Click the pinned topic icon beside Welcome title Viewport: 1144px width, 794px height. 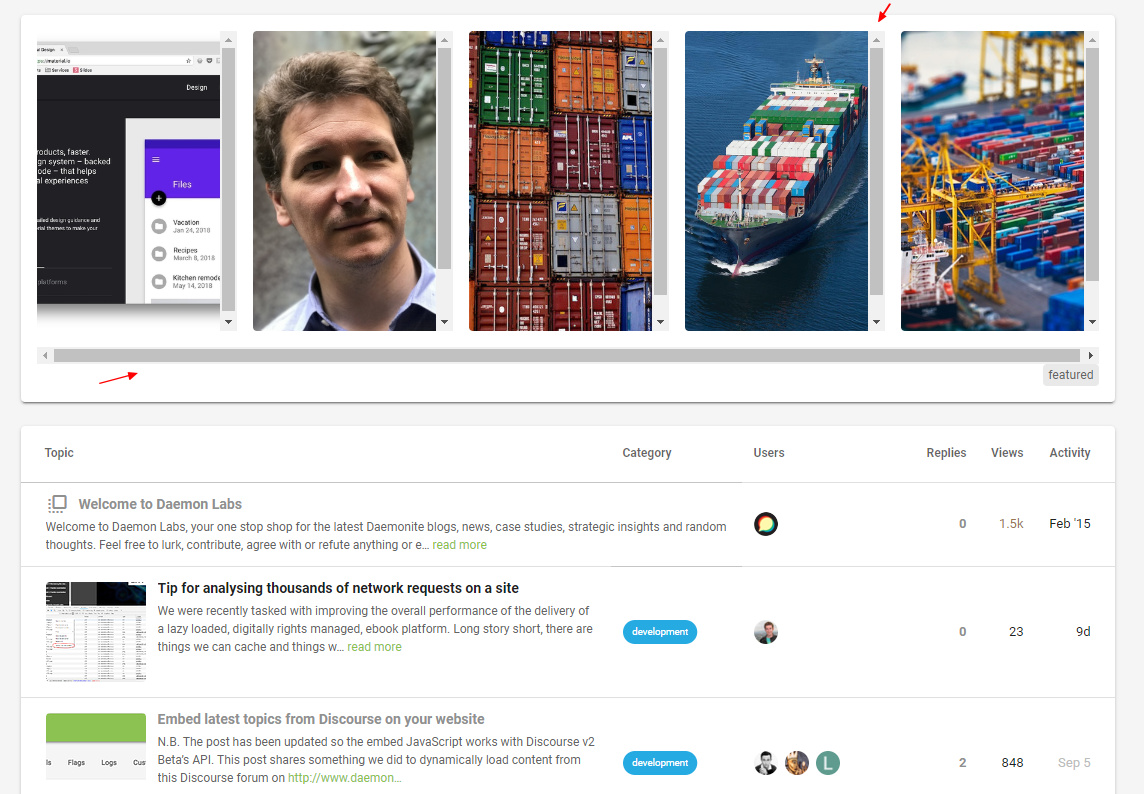point(58,504)
